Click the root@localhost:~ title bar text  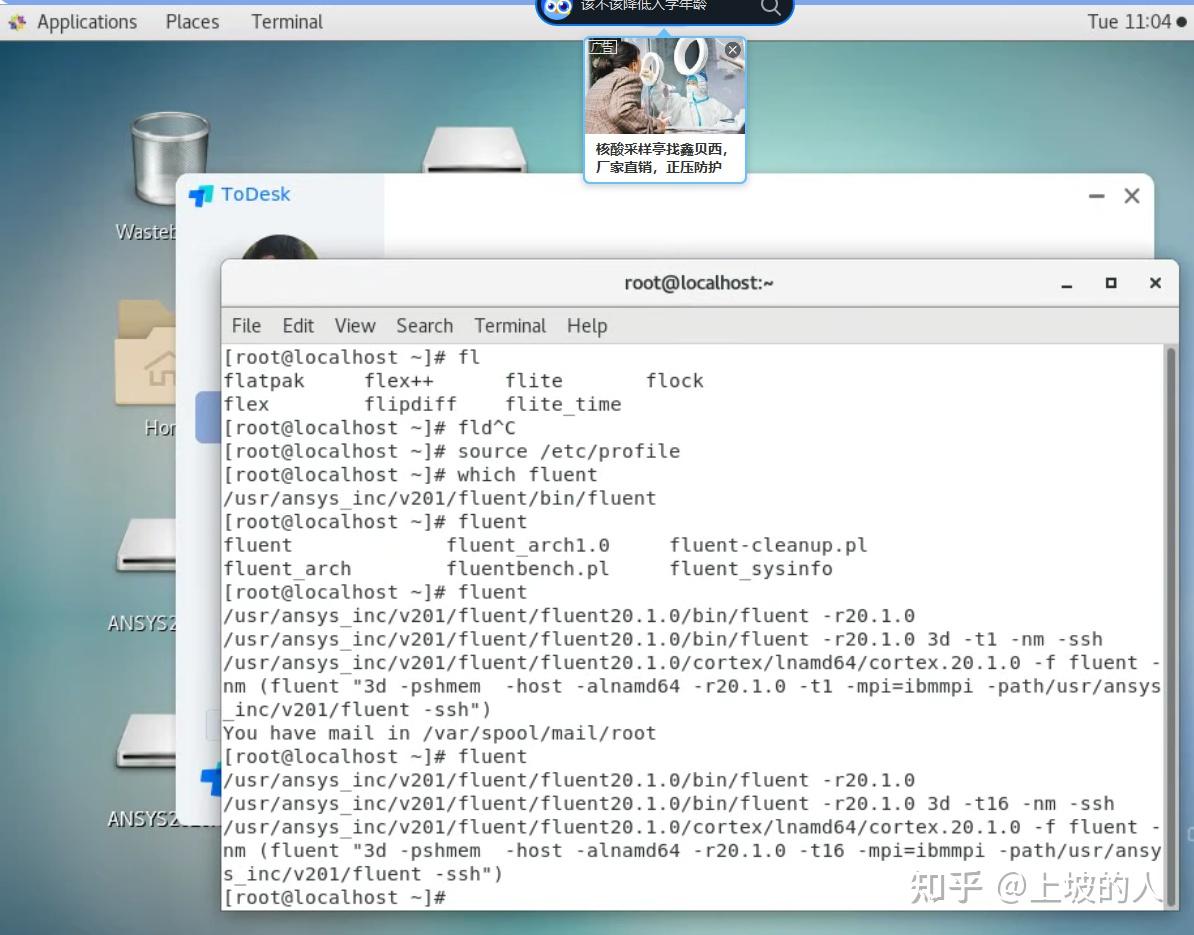click(x=698, y=283)
